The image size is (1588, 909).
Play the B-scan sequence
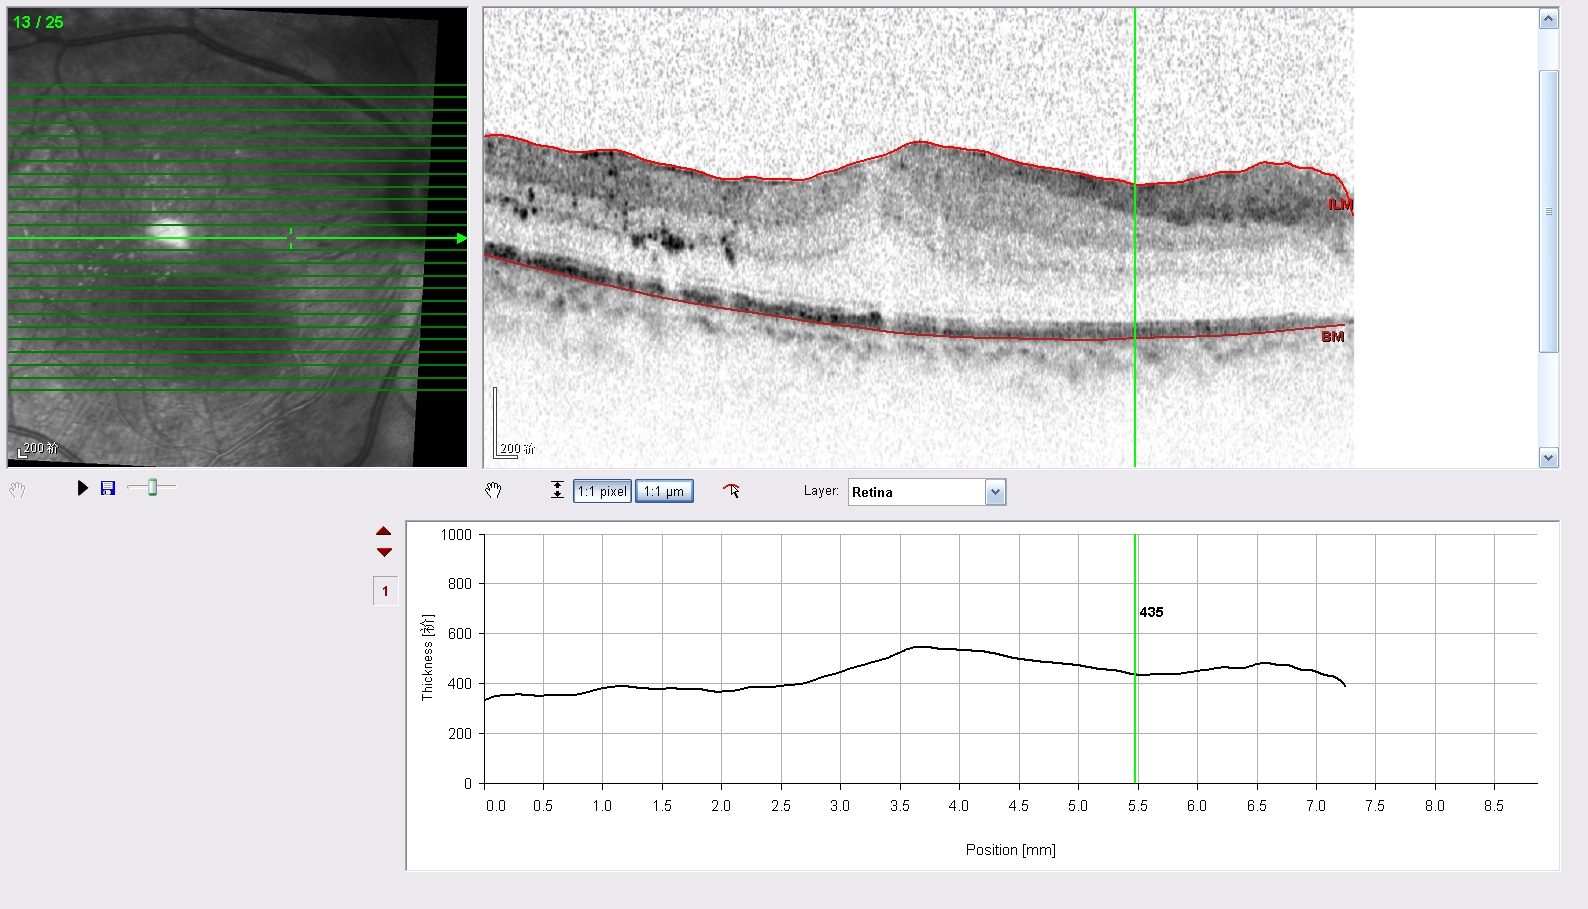(83, 488)
